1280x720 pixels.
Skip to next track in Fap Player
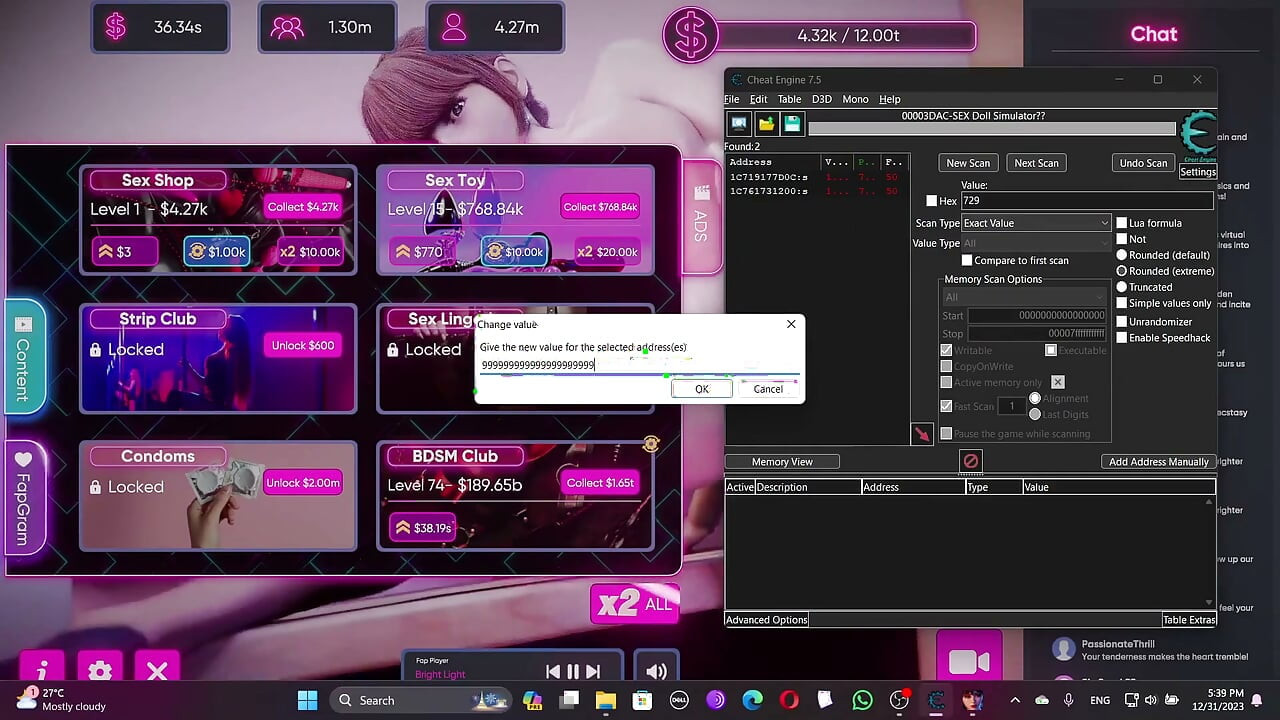(593, 672)
